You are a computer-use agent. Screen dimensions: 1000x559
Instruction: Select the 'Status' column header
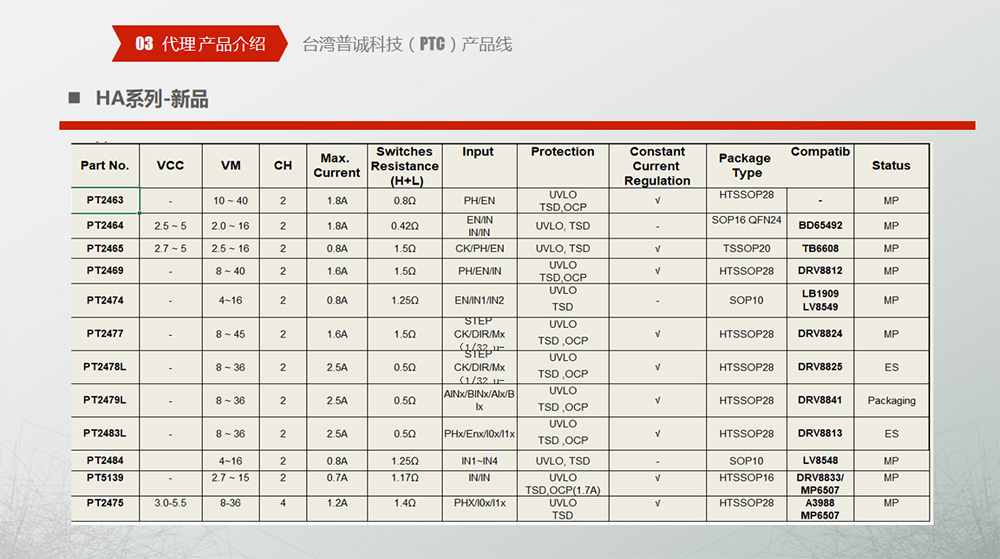891,166
